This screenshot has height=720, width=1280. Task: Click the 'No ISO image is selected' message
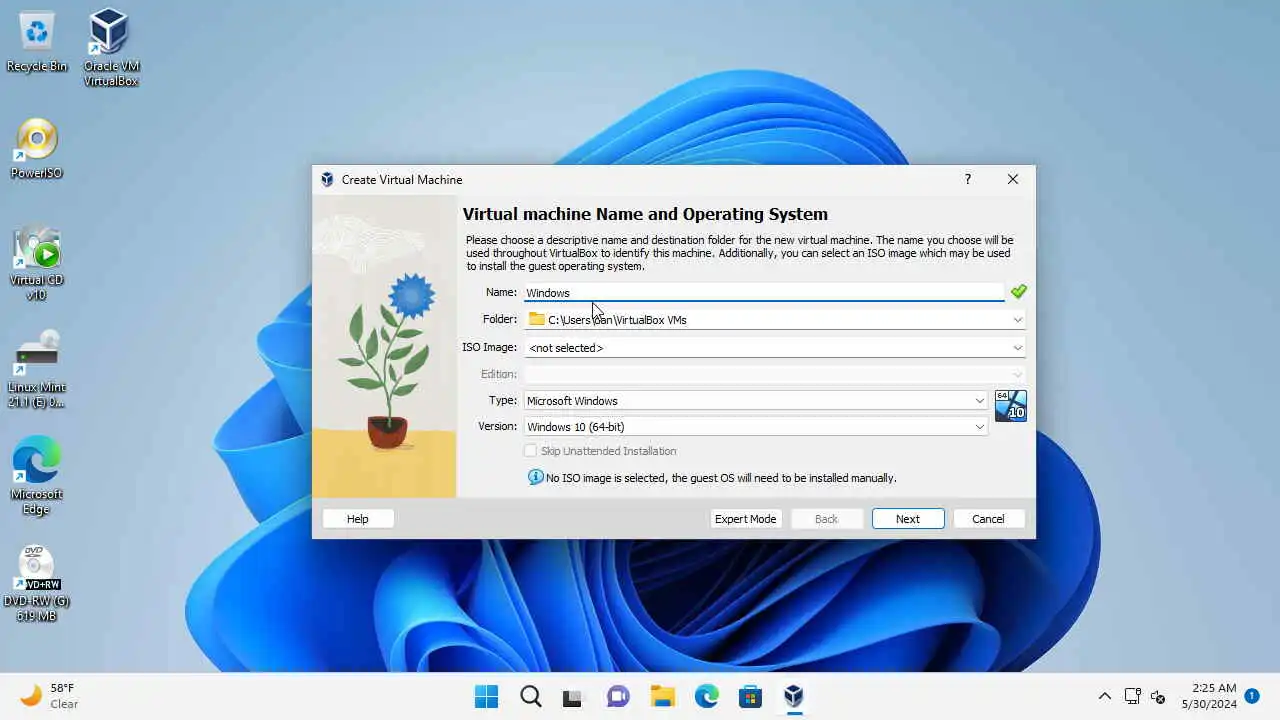point(721,478)
